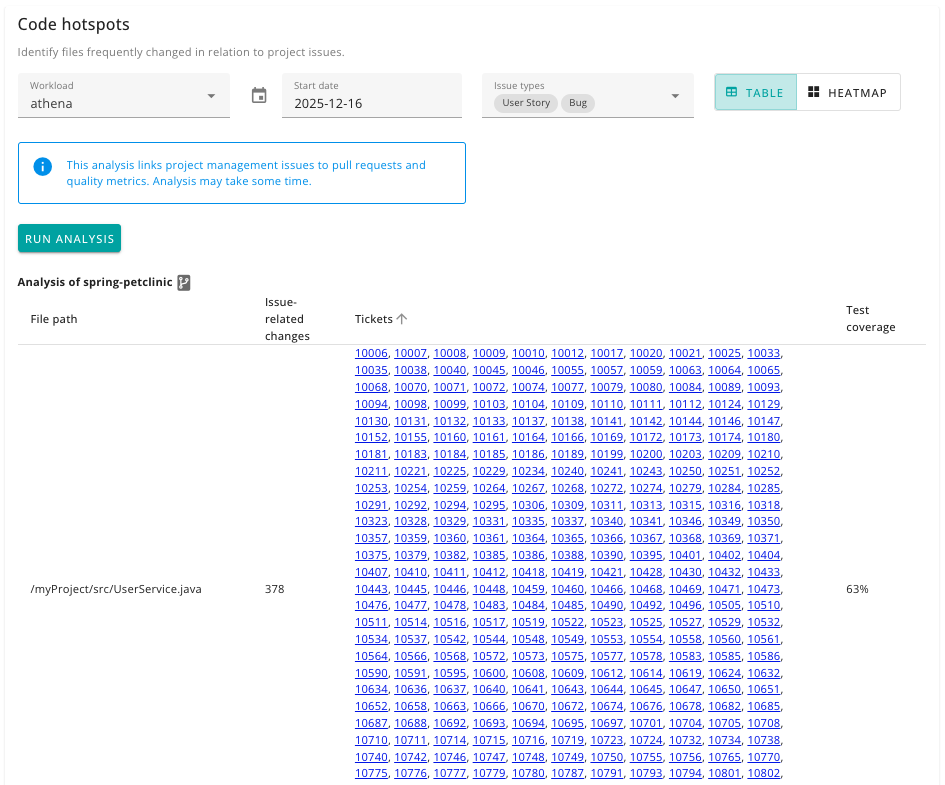945x785 pixels.
Task: Deselect the User Story issue type chip
Action: pyautogui.click(x=528, y=102)
